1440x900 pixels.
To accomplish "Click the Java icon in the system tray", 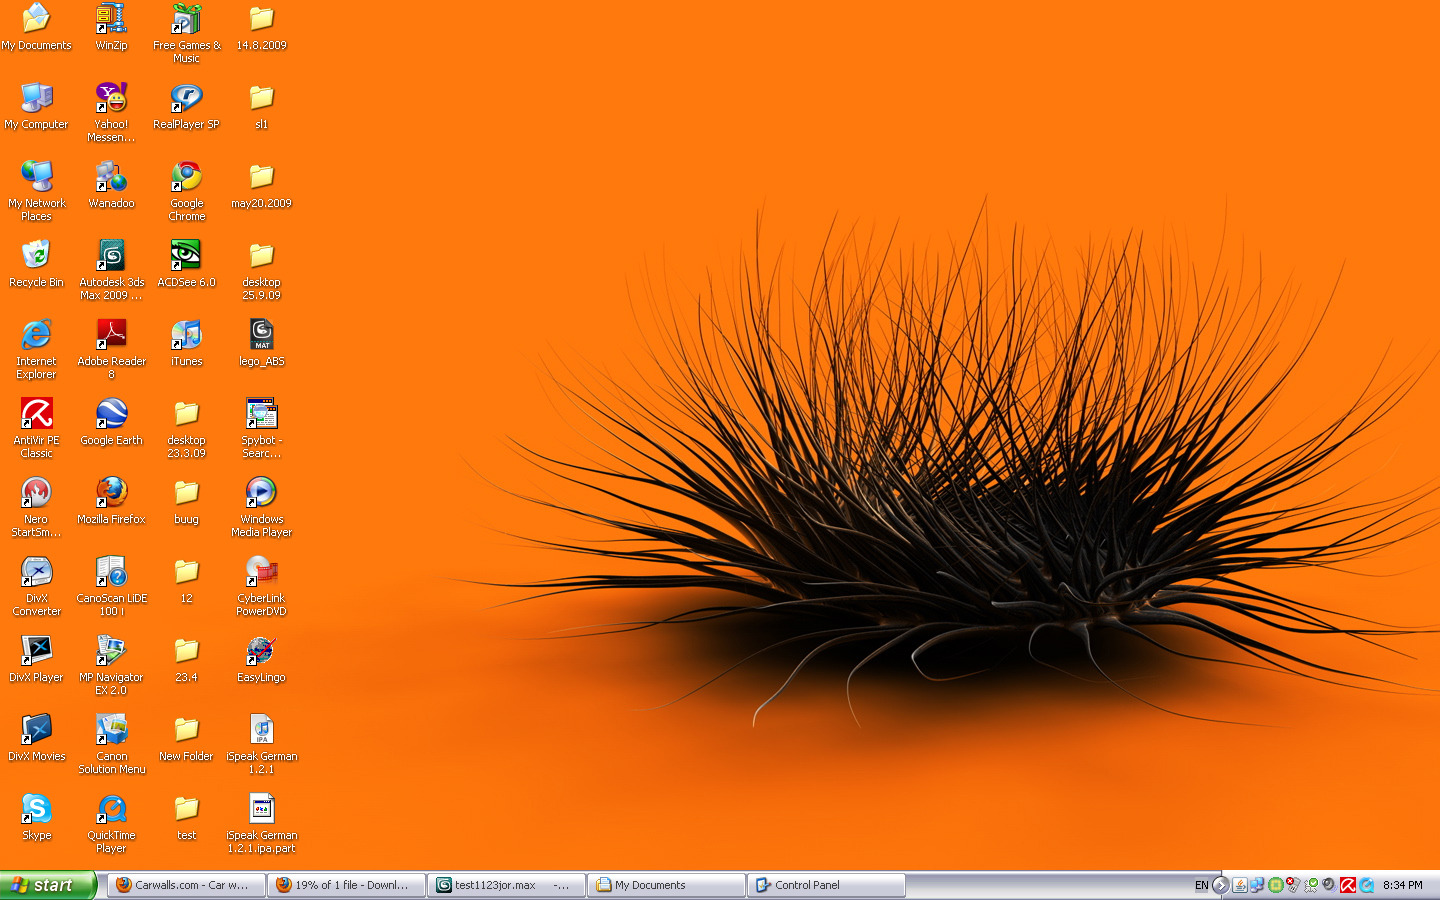I will (1240, 885).
